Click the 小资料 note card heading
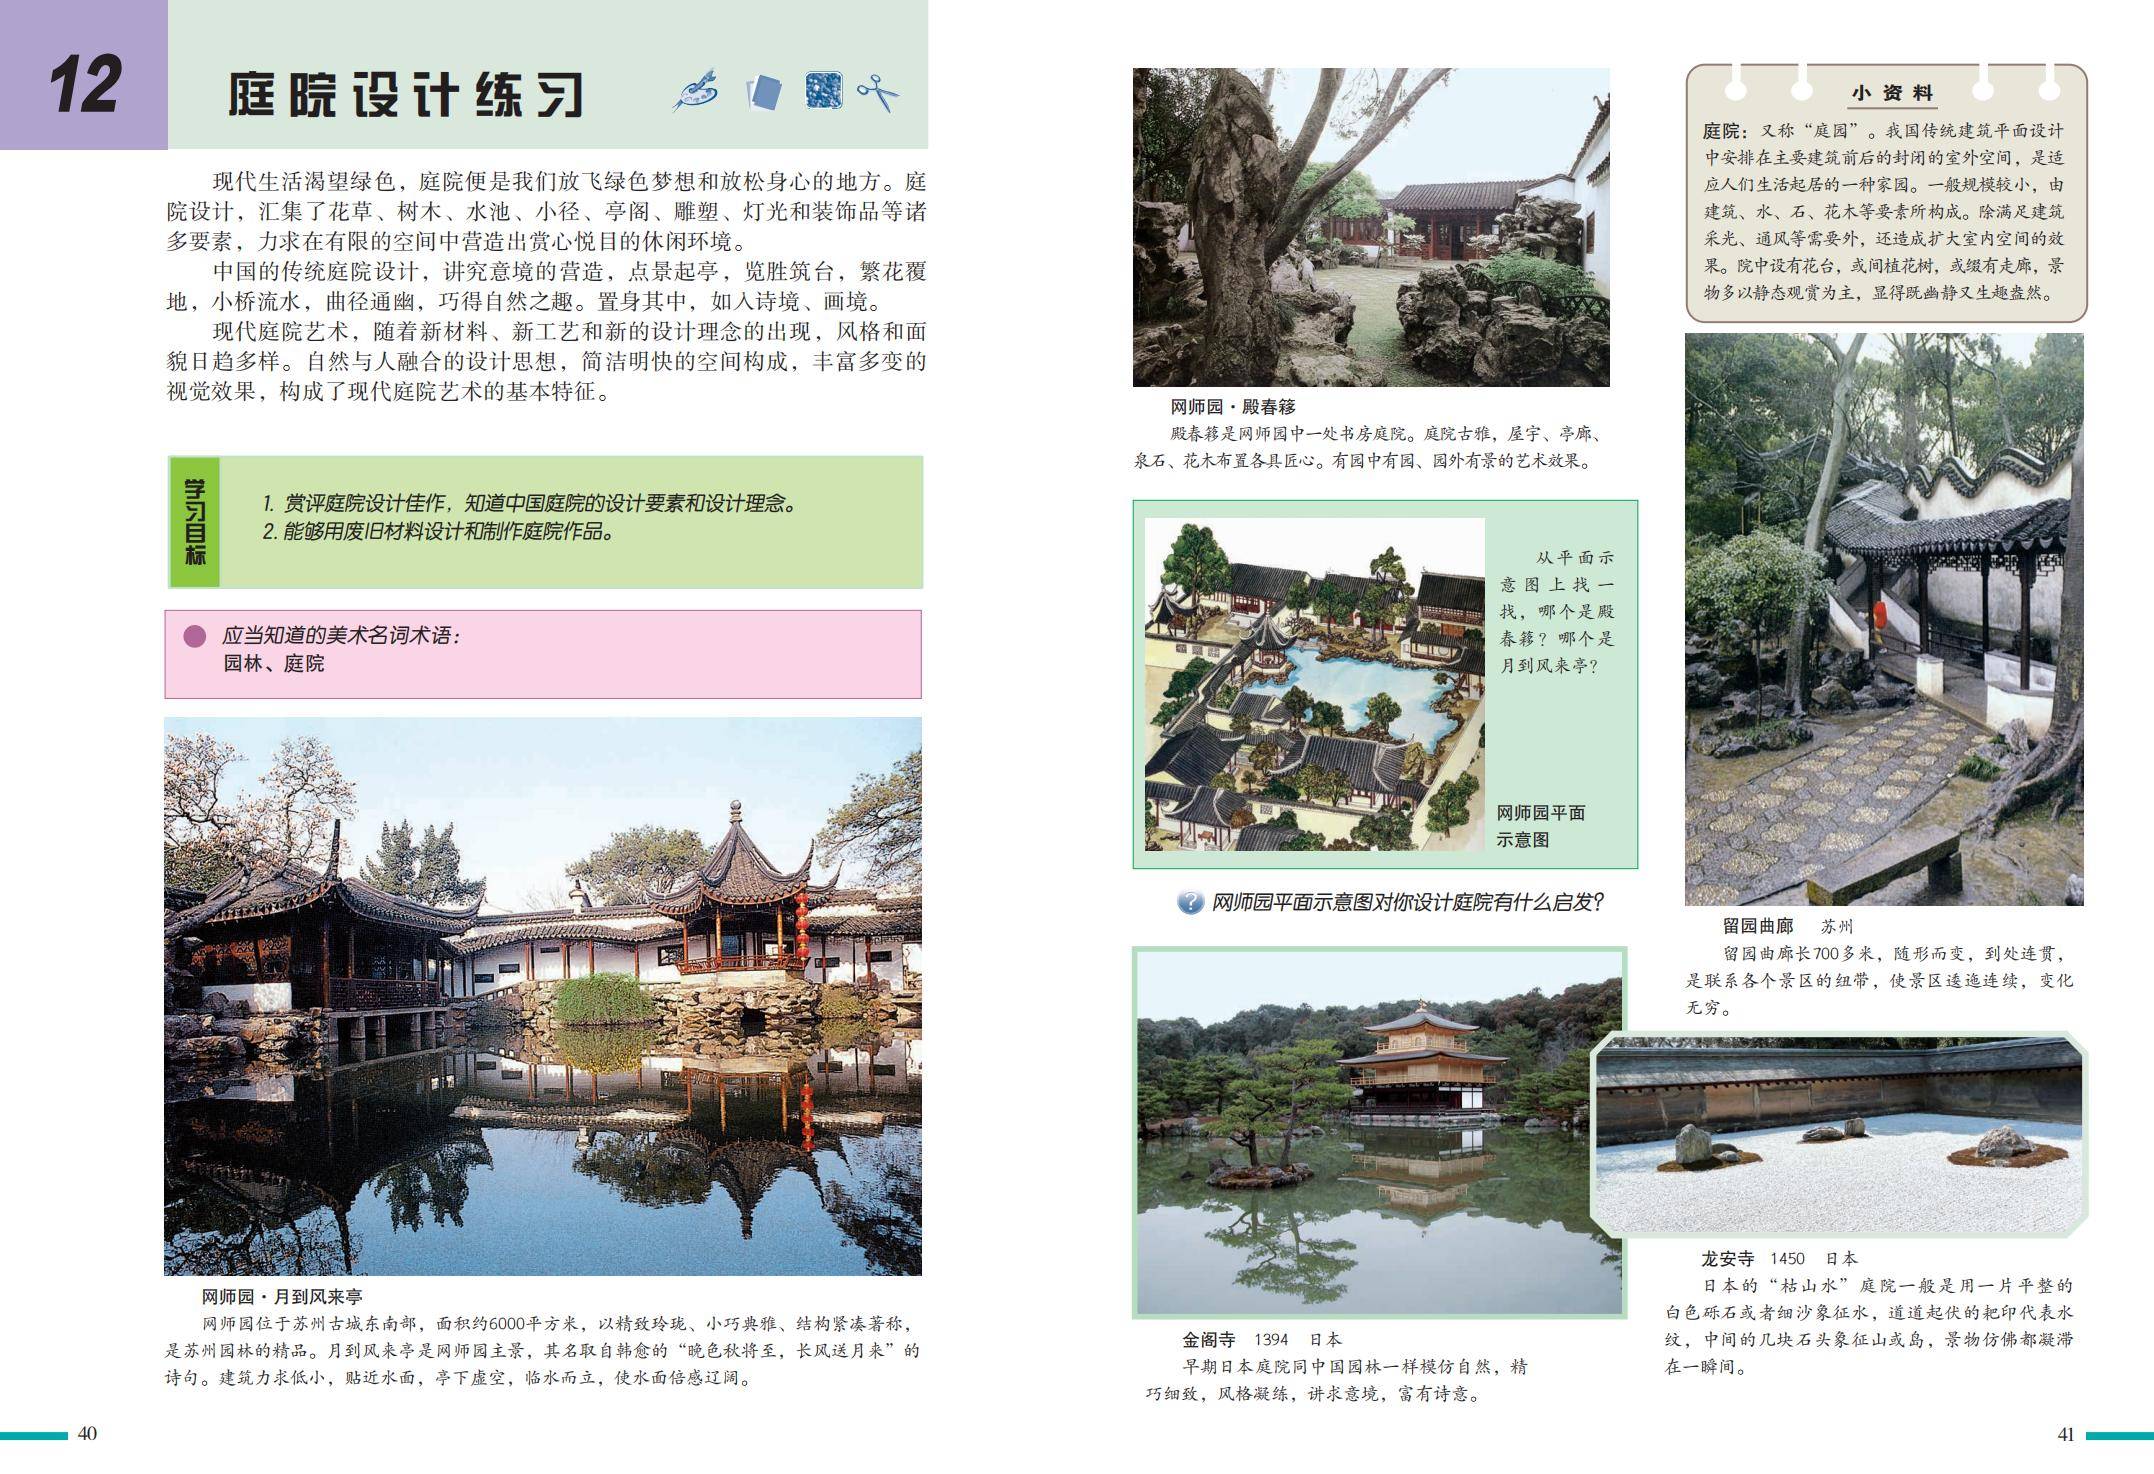The image size is (2154, 1474). click(x=1890, y=93)
